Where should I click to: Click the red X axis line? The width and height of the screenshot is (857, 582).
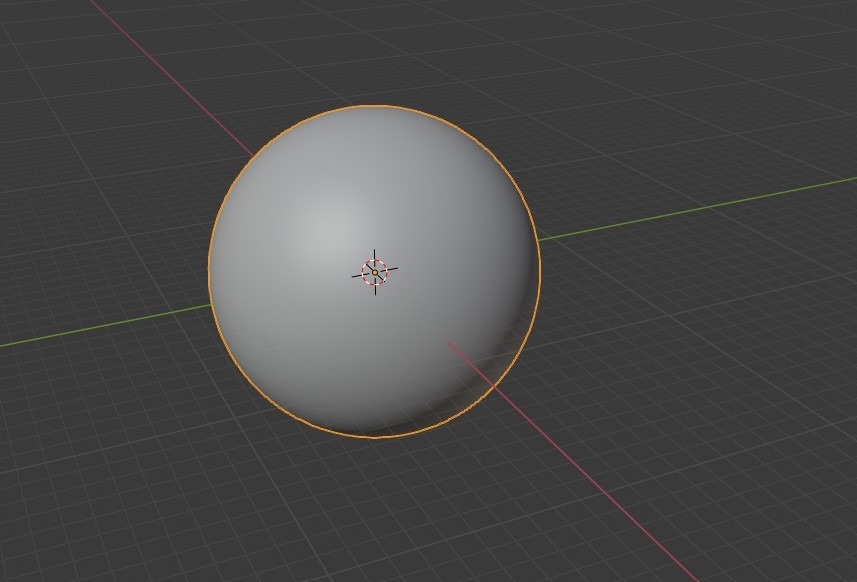(573, 461)
